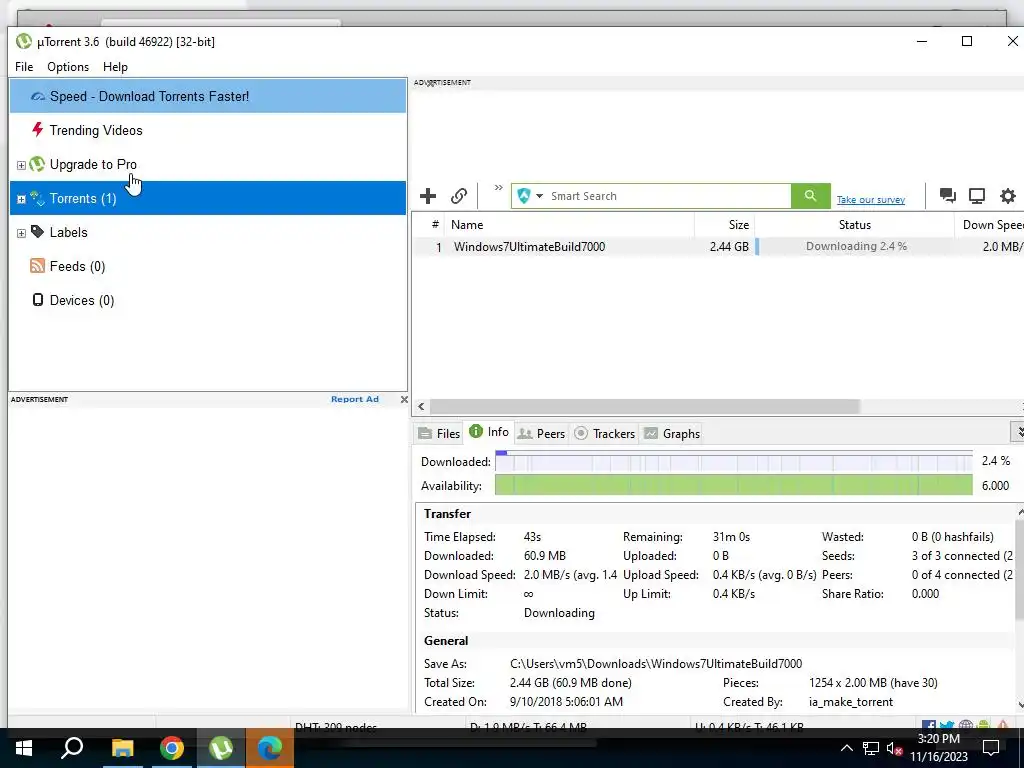Click the green Availability bar
Screen dimensions: 1024x768
point(733,485)
